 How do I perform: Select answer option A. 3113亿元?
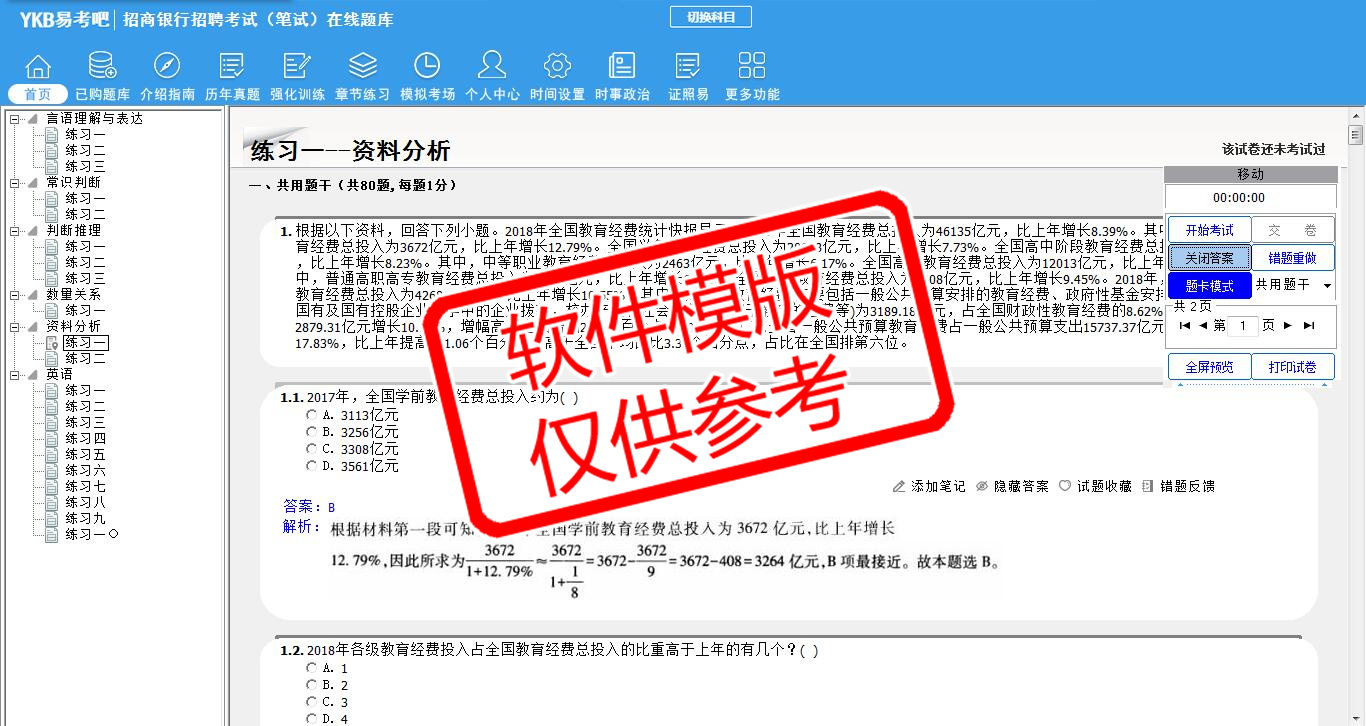pyautogui.click(x=313, y=415)
